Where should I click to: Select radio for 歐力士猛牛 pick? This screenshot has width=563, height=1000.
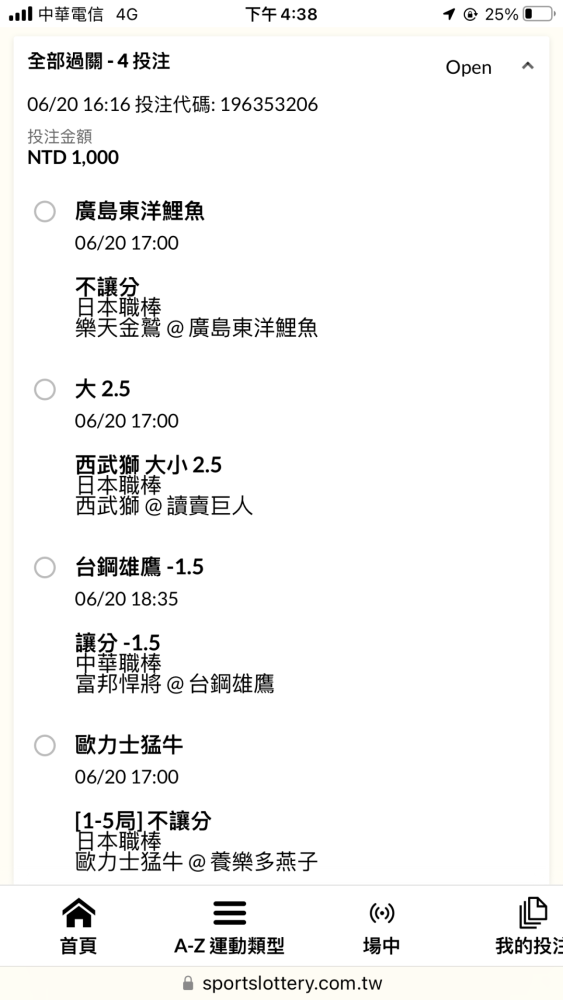point(45,745)
